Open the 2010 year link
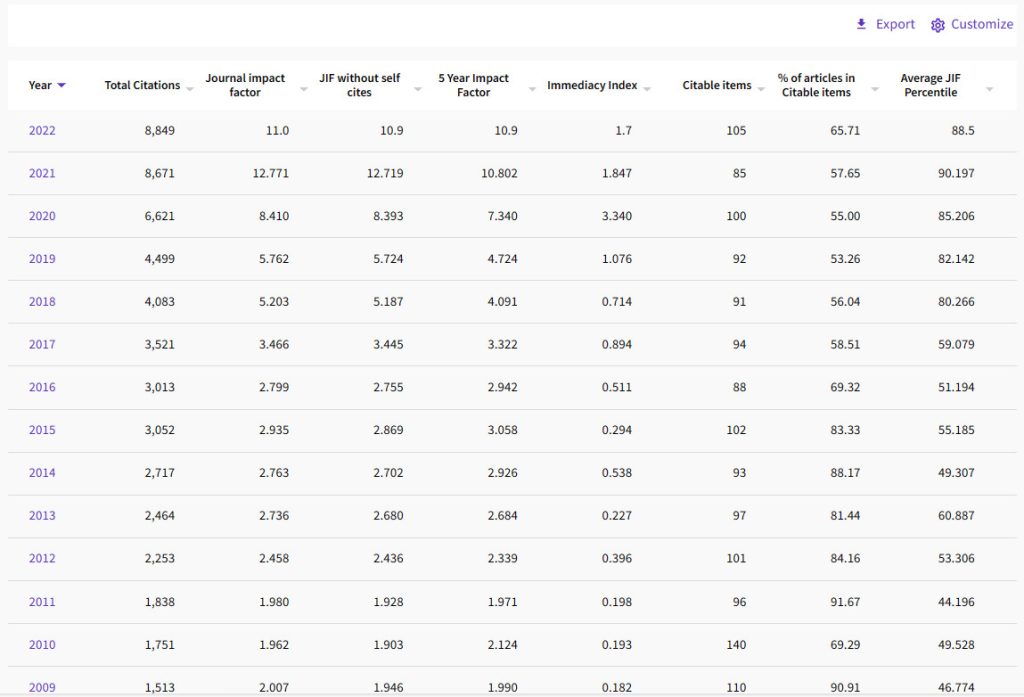The height and width of the screenshot is (697, 1024). (42, 645)
